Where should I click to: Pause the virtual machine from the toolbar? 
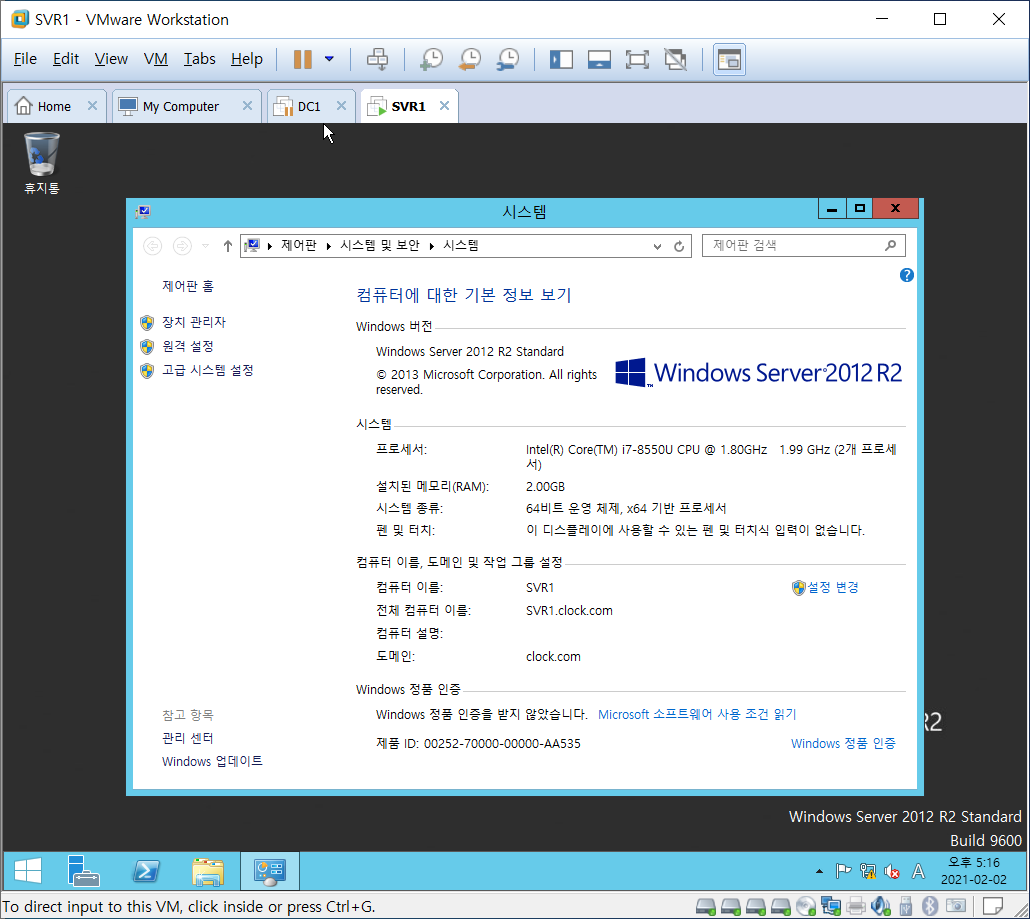(303, 59)
